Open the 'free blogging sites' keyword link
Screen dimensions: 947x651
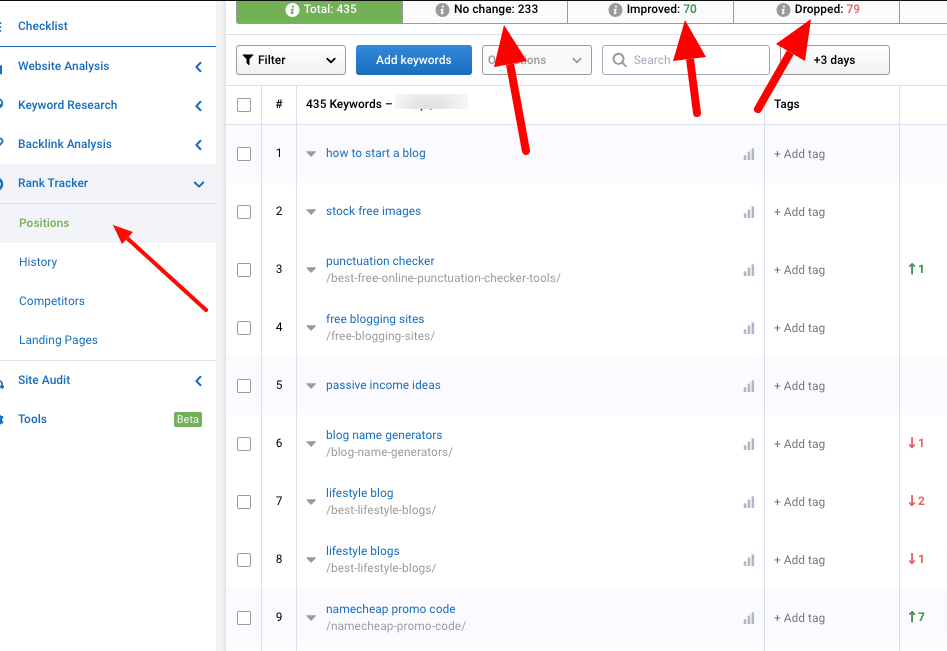[375, 319]
